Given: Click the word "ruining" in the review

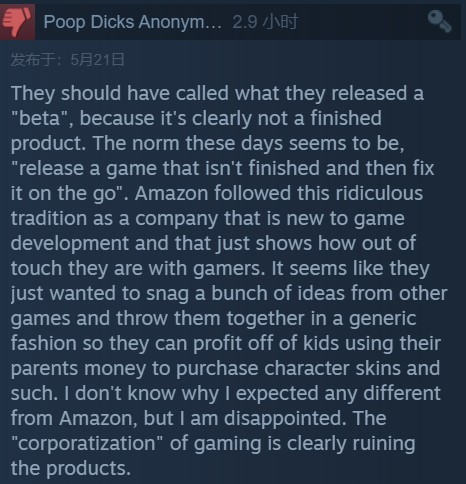Looking at the screenshot, I should tap(384, 444).
